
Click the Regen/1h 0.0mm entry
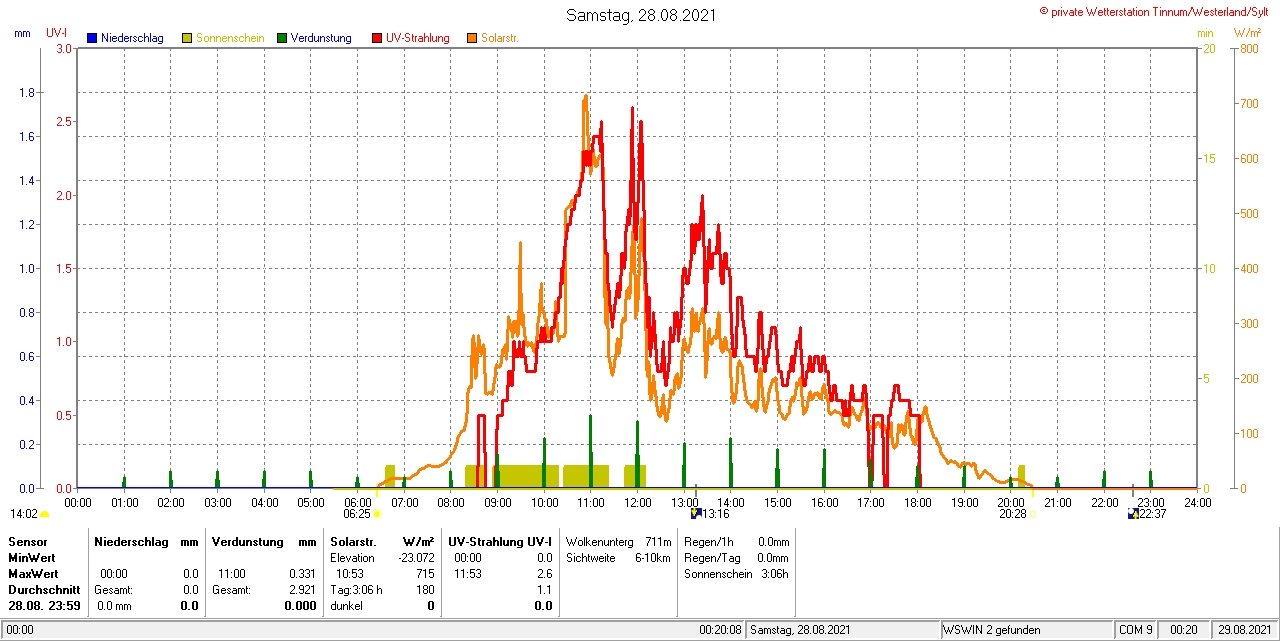(x=736, y=542)
